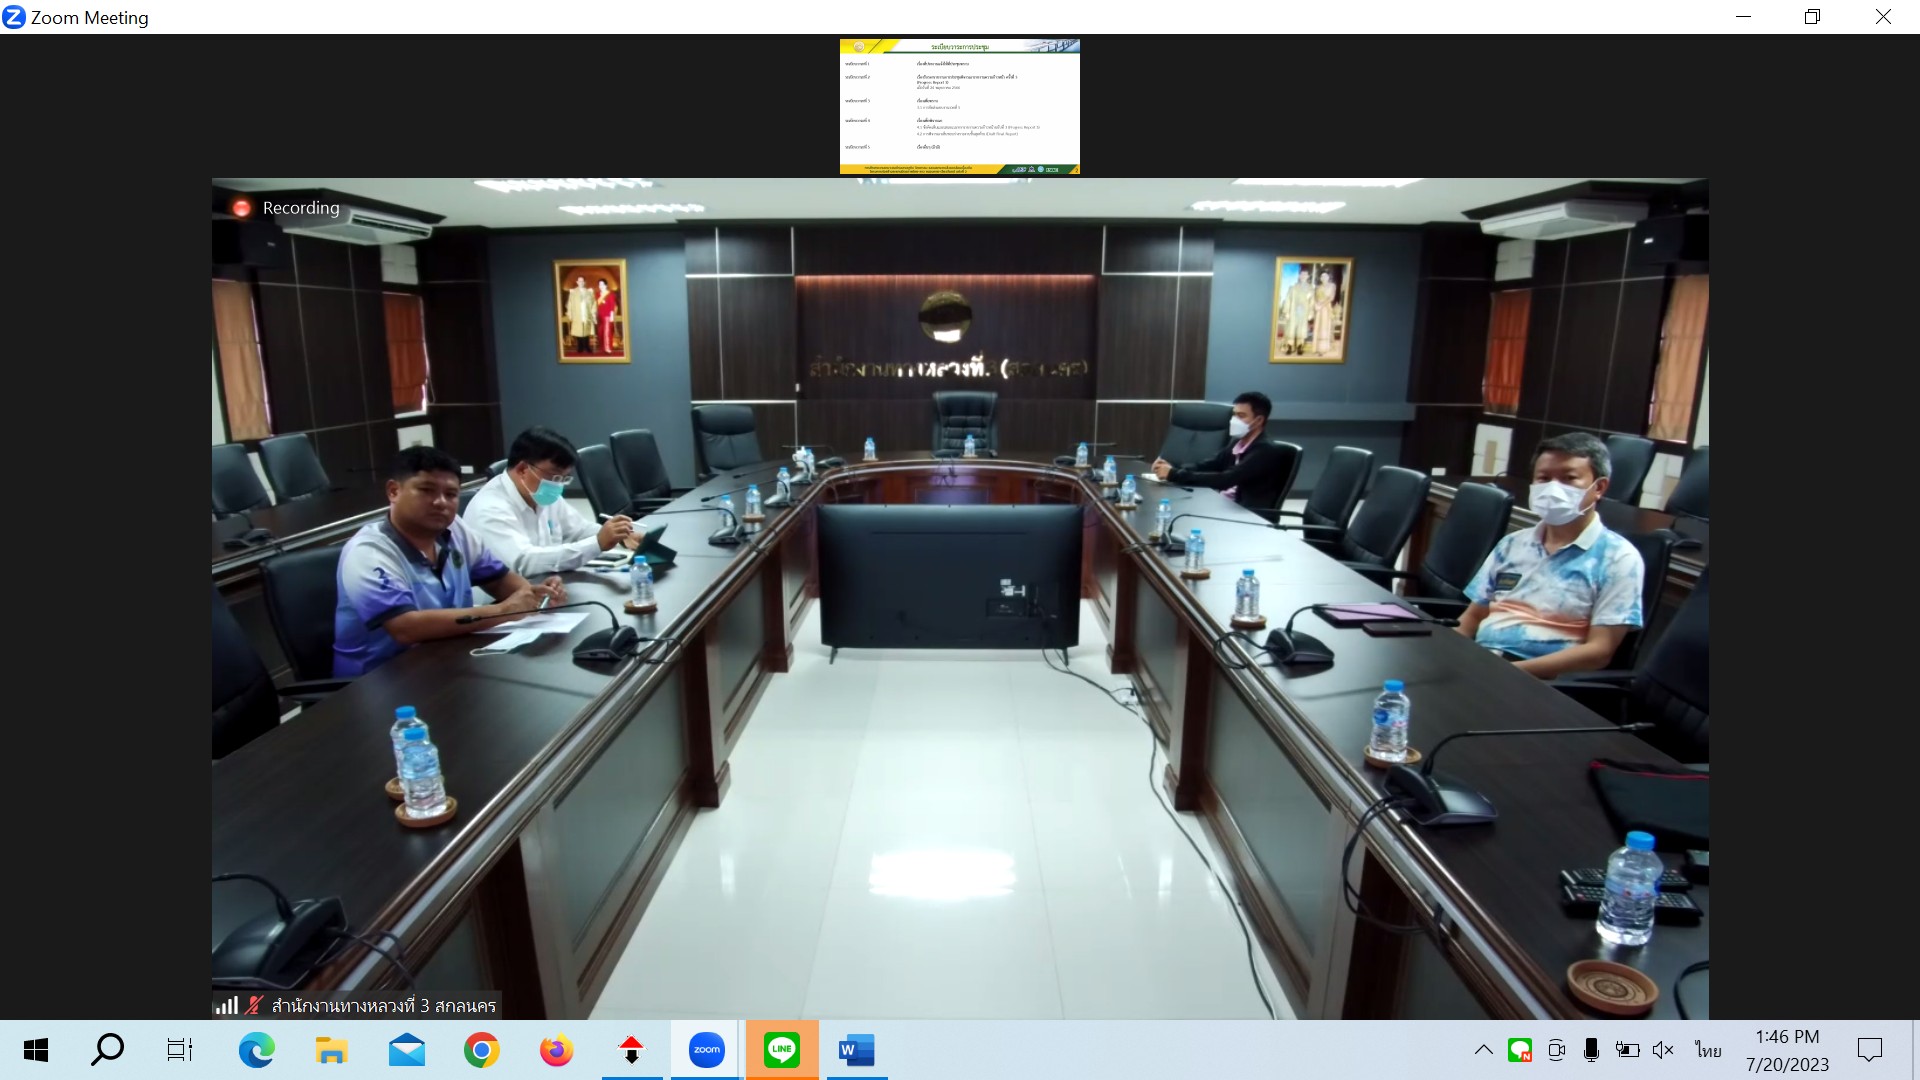Screen dimensions: 1920x1080
Task: Click the Windows search magnifier
Action: point(107,1050)
